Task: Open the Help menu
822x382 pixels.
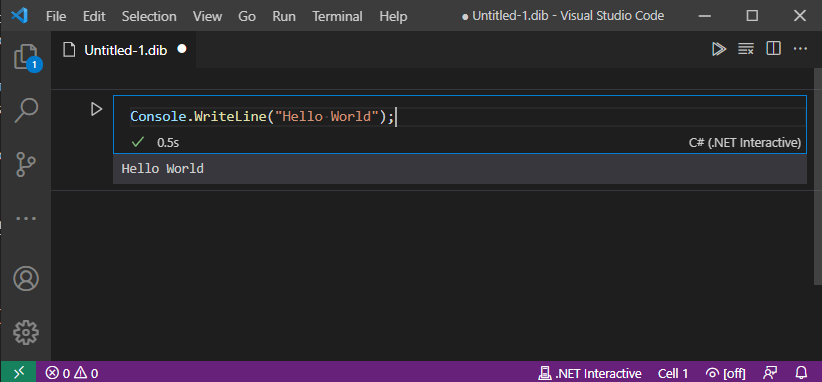Action: (393, 16)
